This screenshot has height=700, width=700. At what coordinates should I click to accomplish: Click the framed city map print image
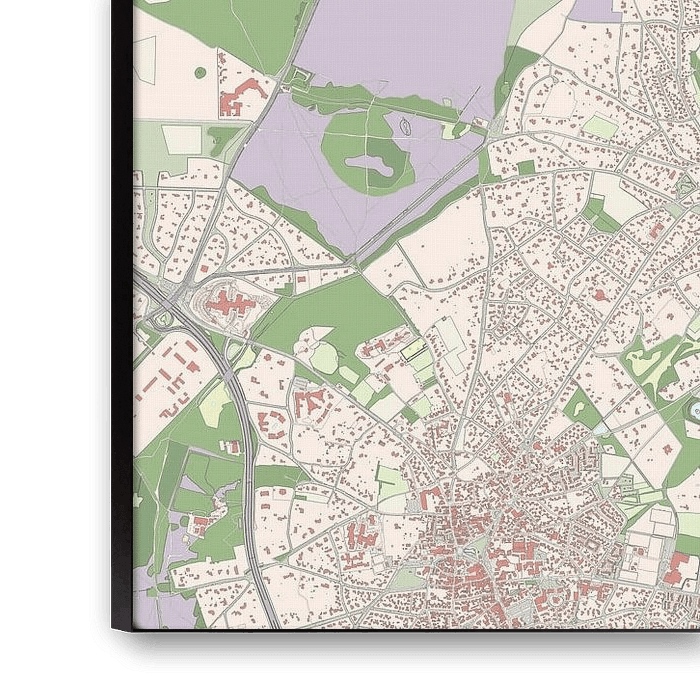click(x=416, y=314)
